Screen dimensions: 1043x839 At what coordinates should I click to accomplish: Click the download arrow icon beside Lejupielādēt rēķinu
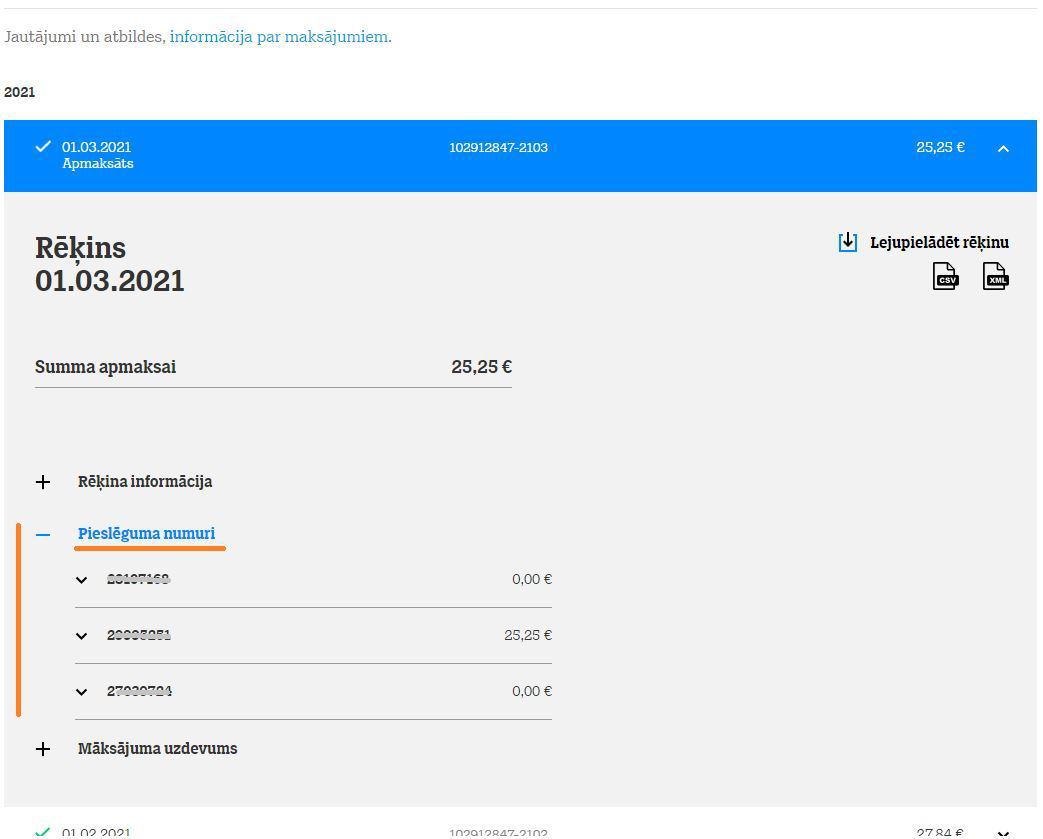pos(848,242)
